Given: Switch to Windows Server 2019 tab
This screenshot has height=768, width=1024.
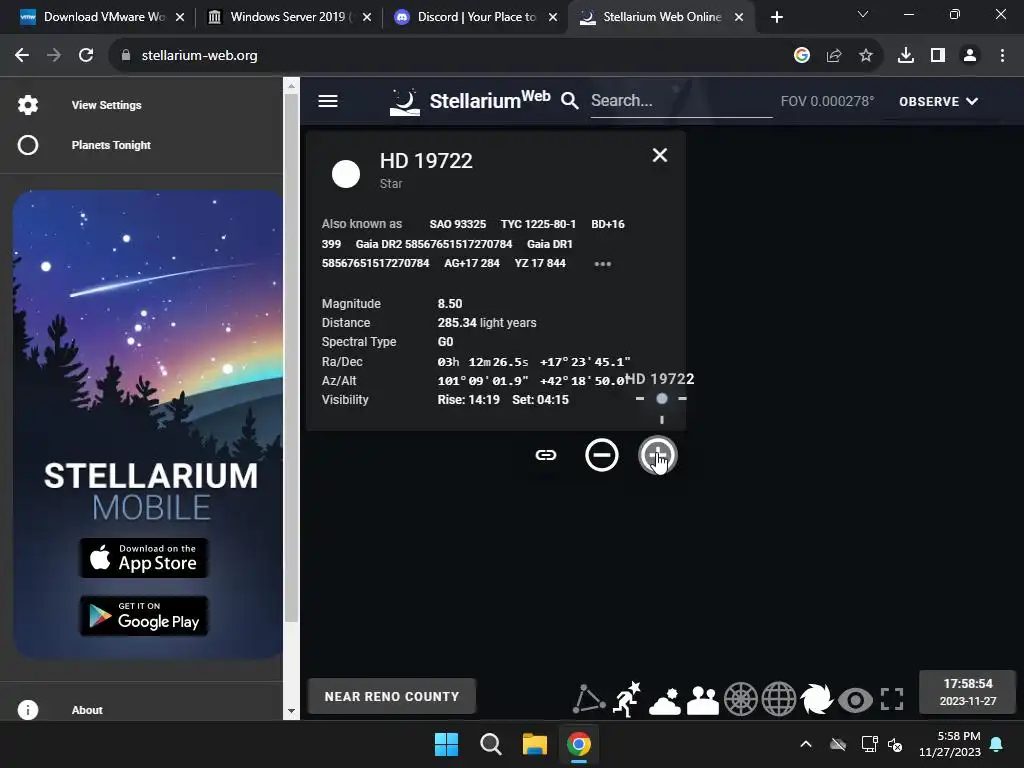Looking at the screenshot, I should point(289,17).
